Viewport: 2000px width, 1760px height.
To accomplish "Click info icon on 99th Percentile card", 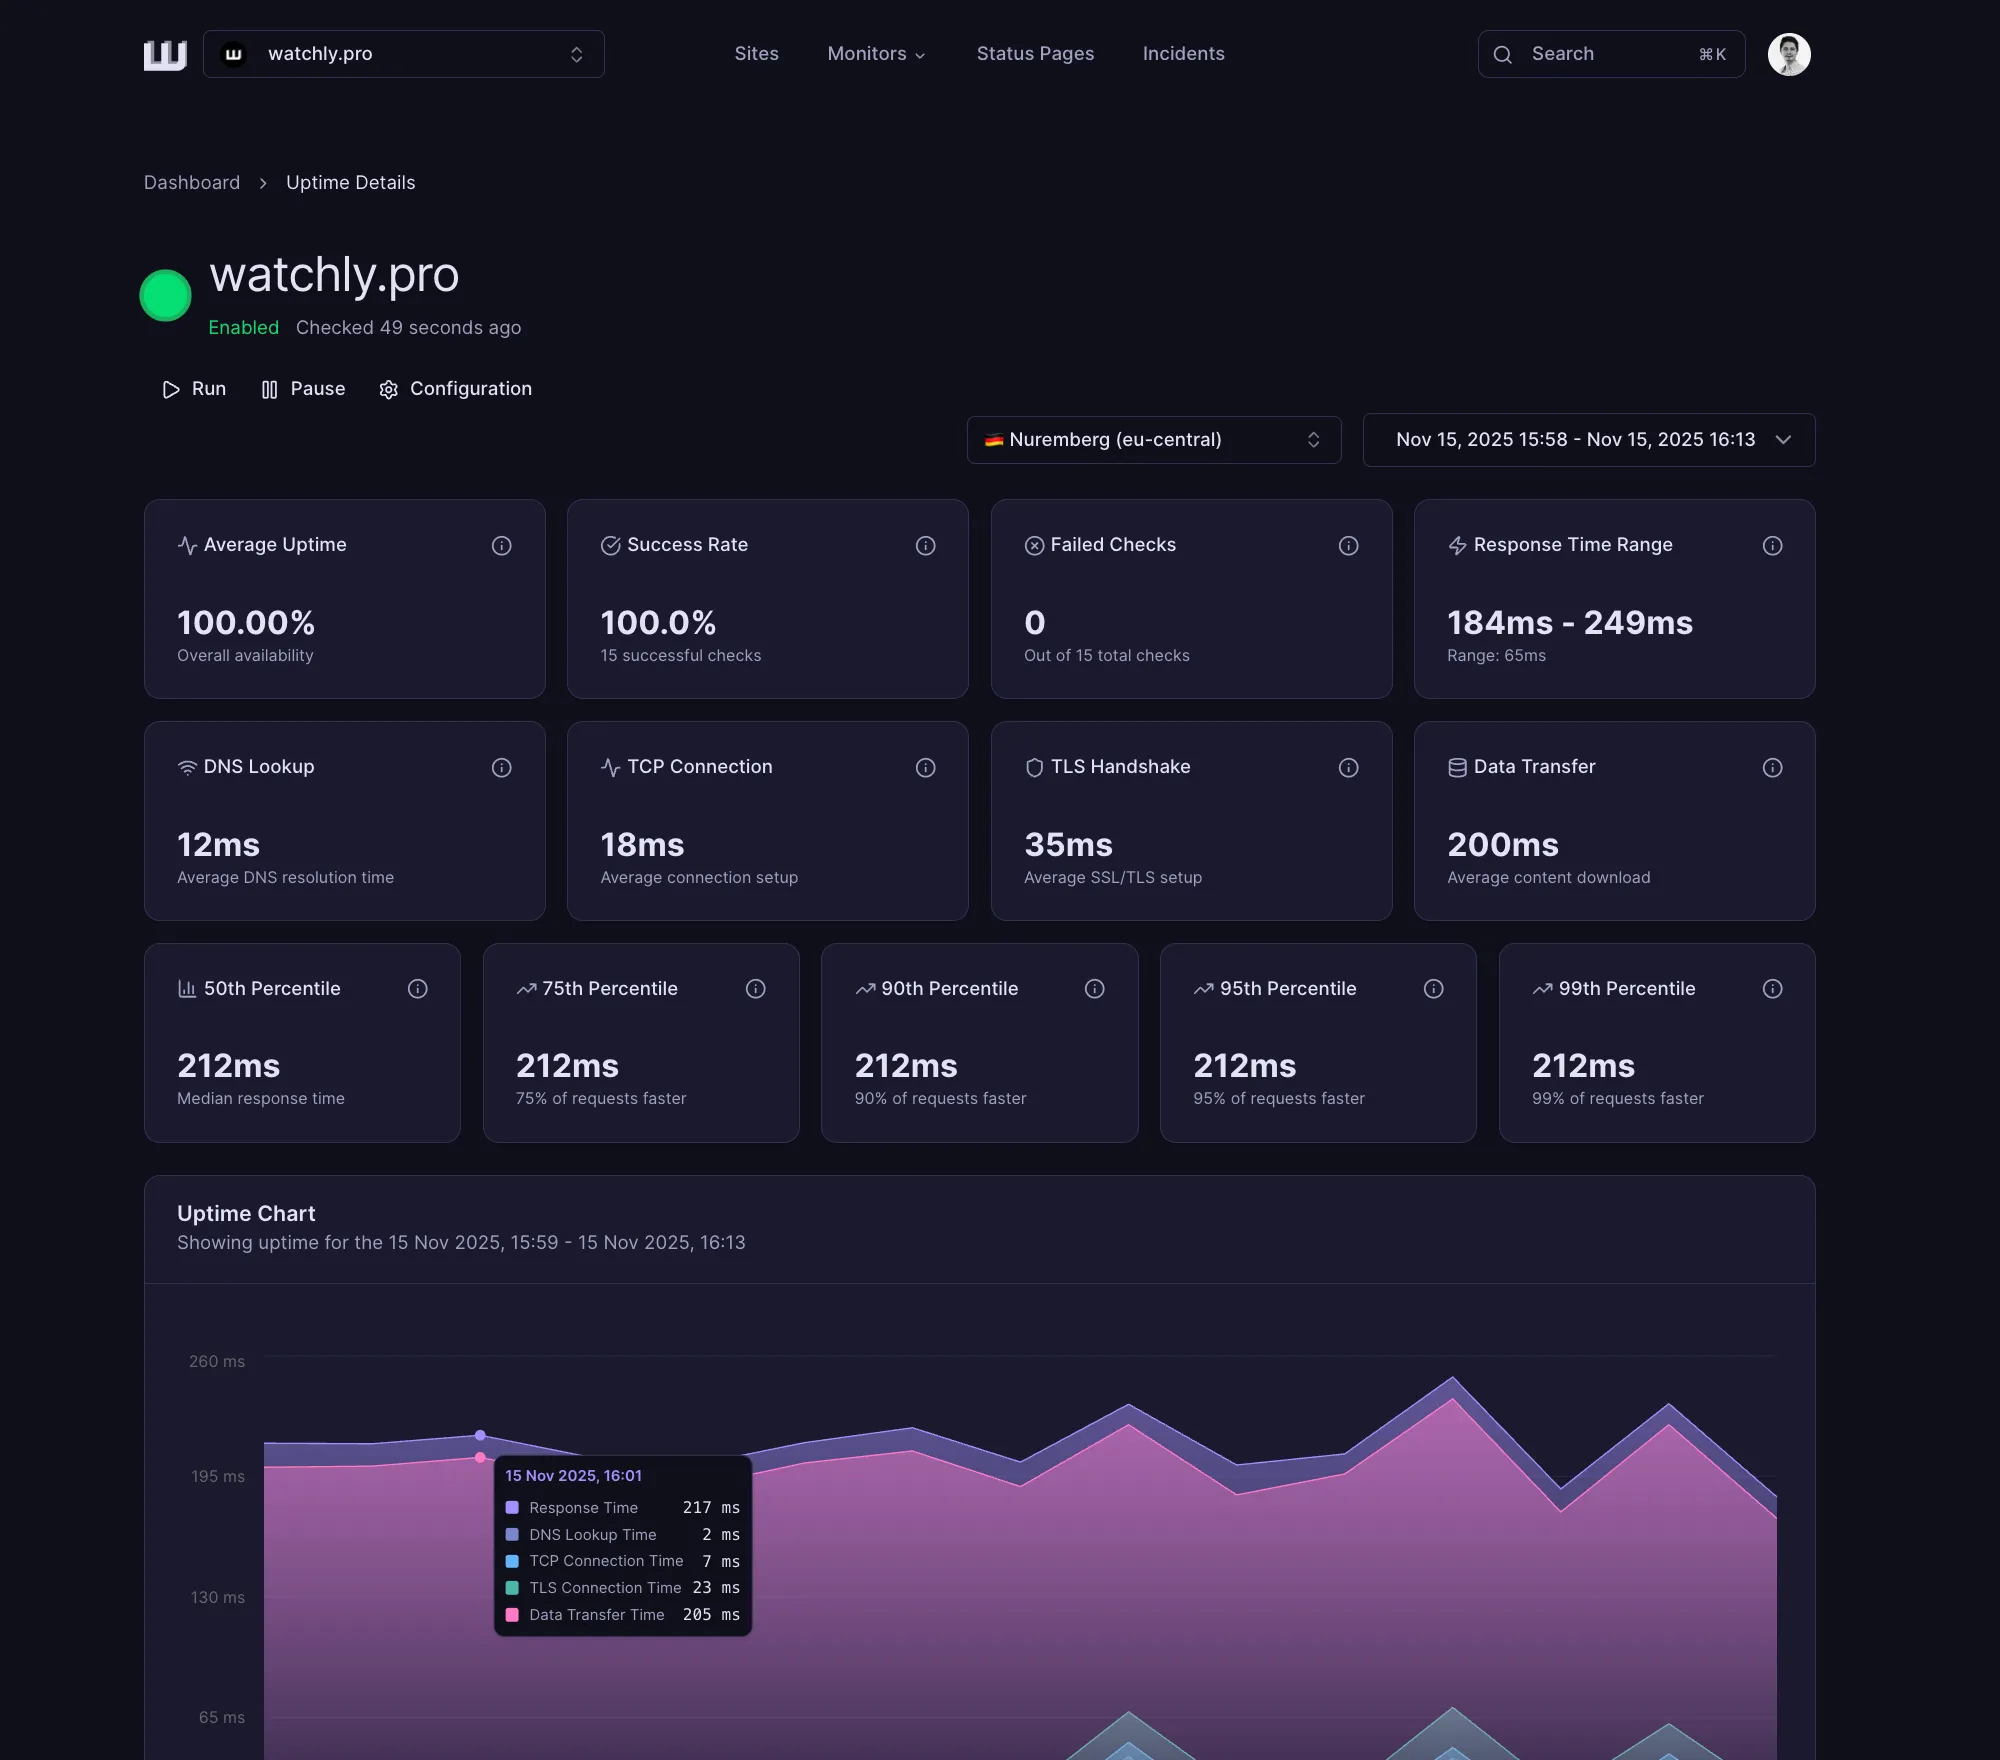I will 1772,989.
